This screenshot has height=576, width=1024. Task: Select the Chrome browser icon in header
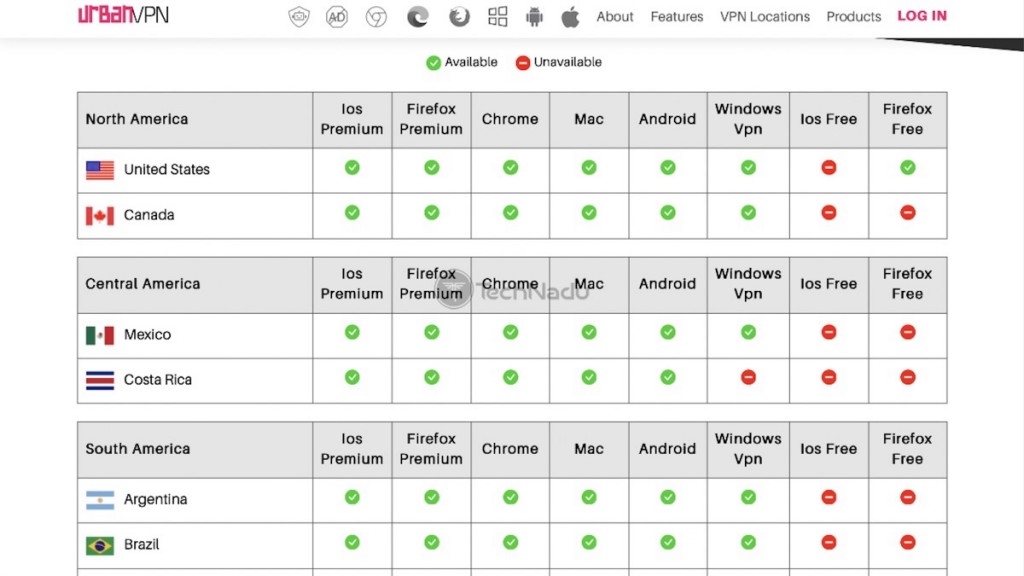[376, 16]
